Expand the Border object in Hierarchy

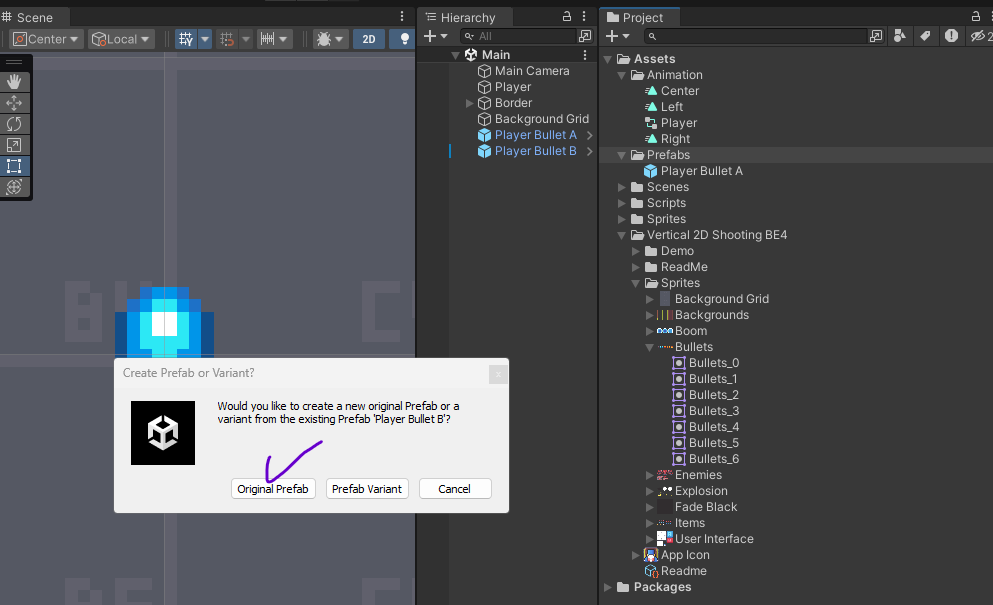(469, 103)
